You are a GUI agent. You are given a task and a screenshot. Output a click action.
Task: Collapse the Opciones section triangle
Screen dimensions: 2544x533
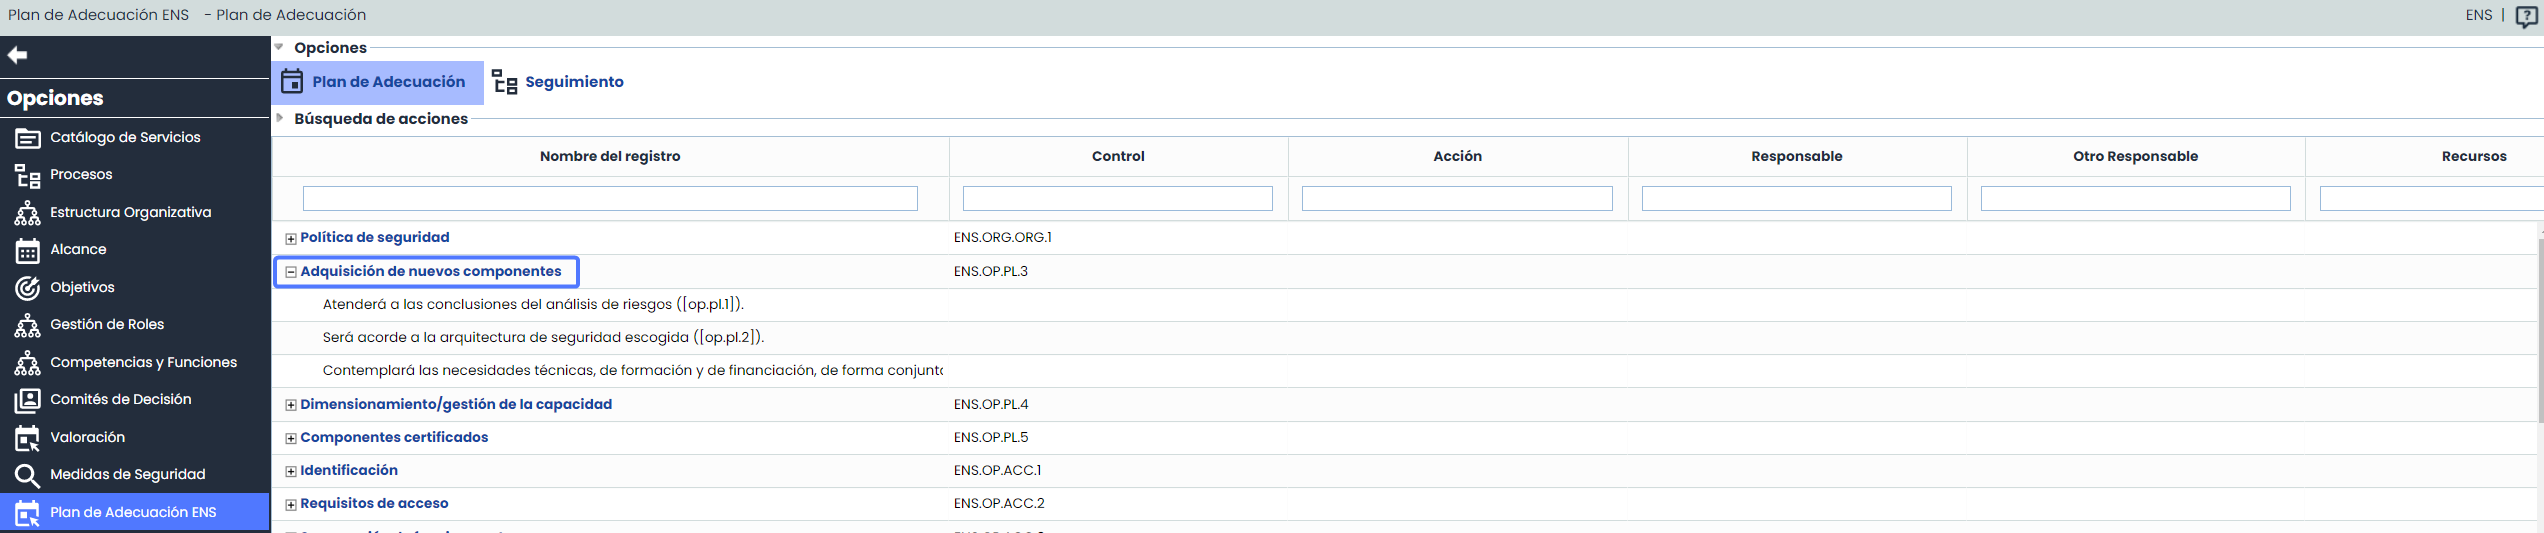click(x=279, y=47)
